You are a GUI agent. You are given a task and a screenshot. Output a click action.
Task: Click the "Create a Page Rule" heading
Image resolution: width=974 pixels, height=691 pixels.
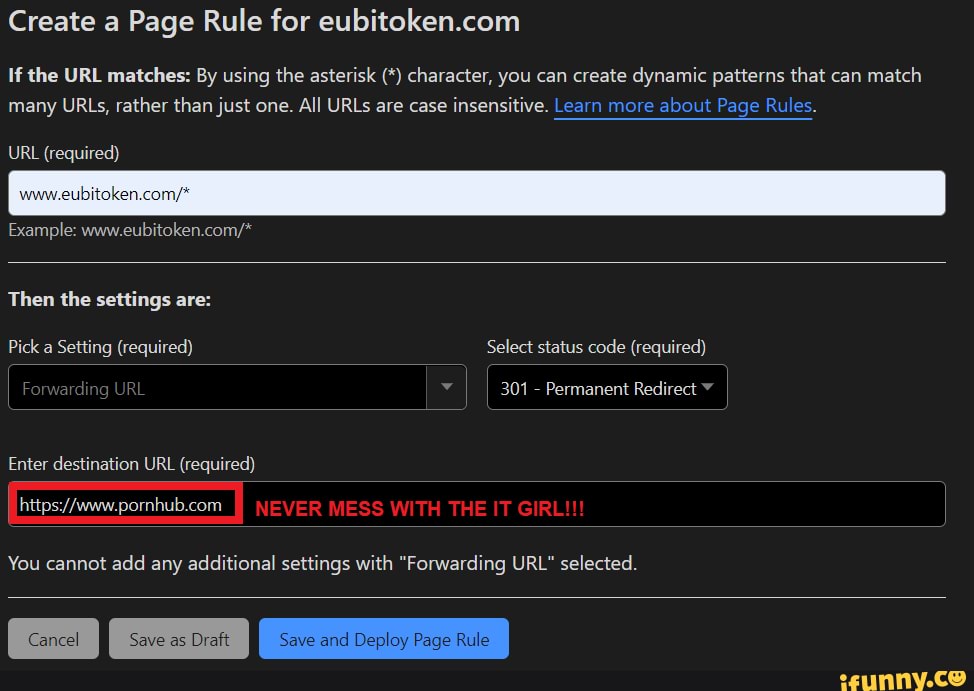[x=263, y=21]
